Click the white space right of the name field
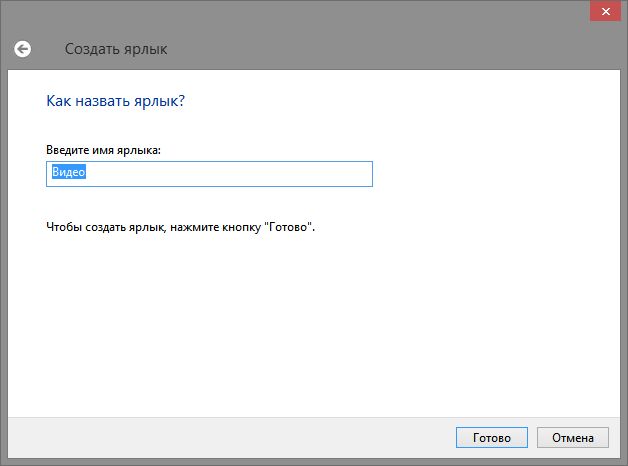 click(x=480, y=174)
